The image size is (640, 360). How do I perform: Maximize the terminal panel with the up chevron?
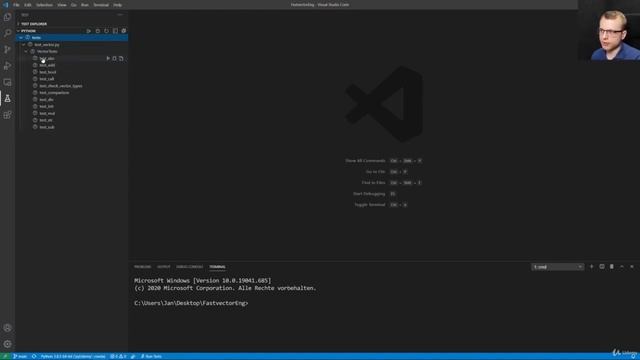coord(622,267)
